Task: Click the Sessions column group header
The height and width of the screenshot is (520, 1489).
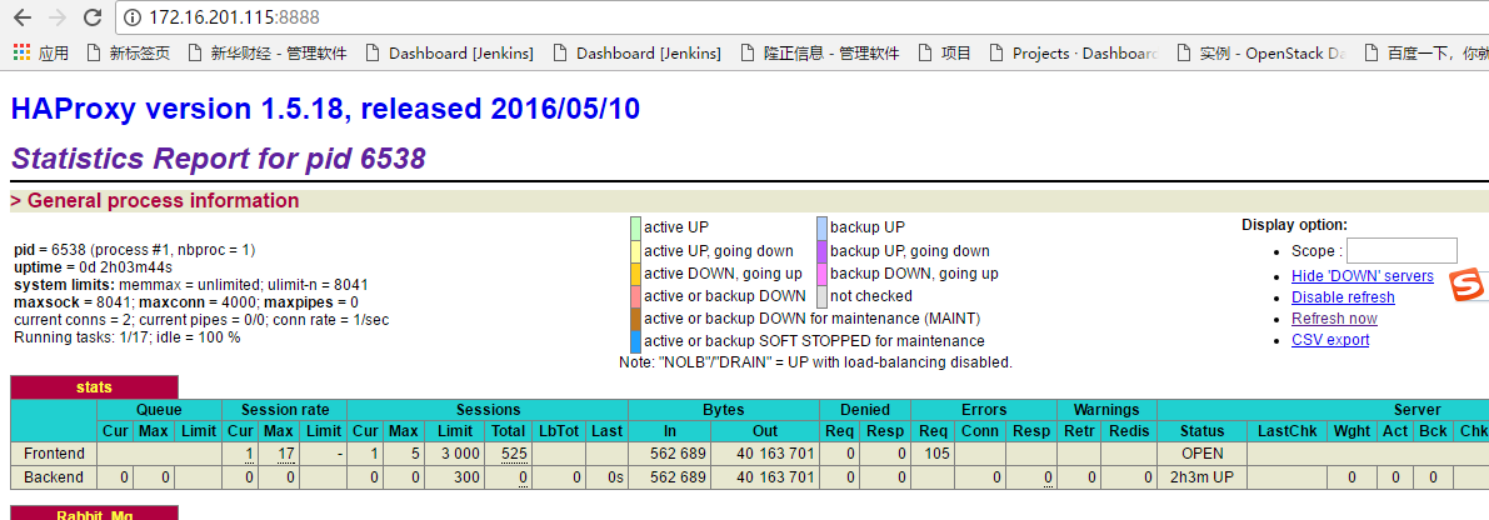Action: point(488,409)
